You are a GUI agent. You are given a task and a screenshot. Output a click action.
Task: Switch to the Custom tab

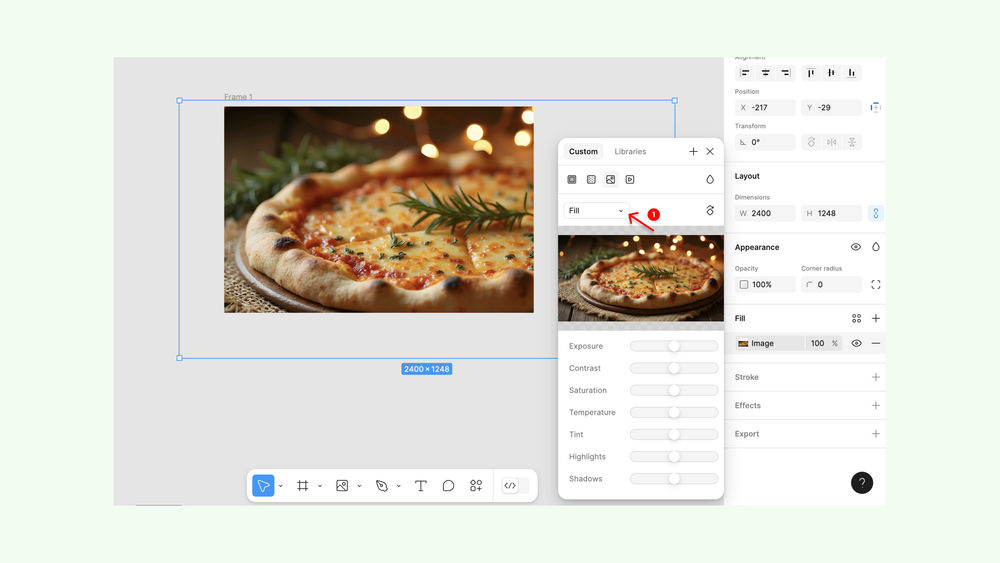click(583, 152)
